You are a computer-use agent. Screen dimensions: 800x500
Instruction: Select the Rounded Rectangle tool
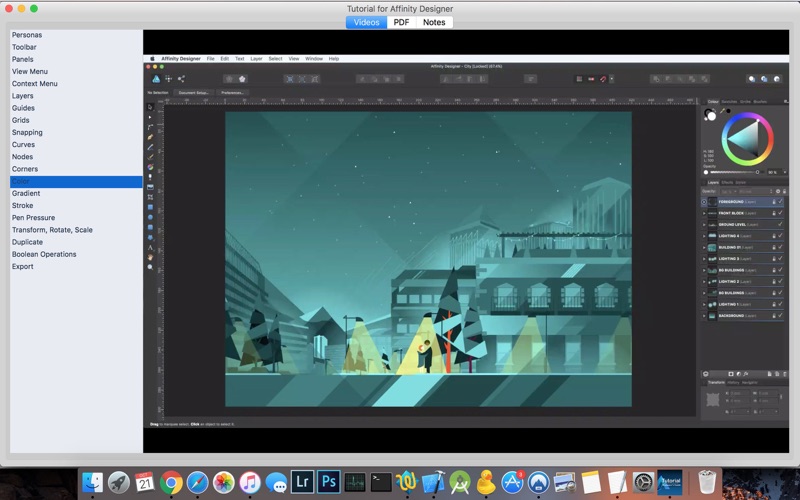click(150, 228)
